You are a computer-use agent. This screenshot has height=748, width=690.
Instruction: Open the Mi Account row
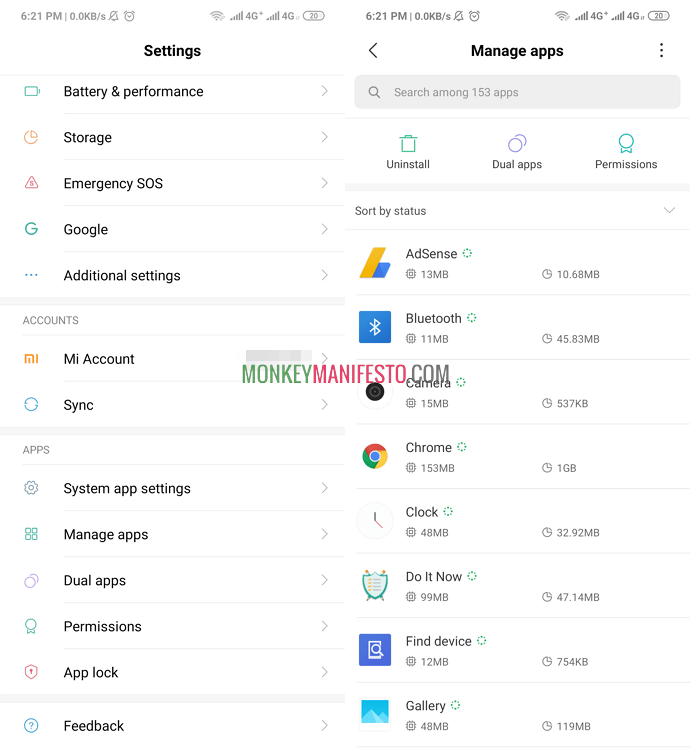(x=172, y=359)
